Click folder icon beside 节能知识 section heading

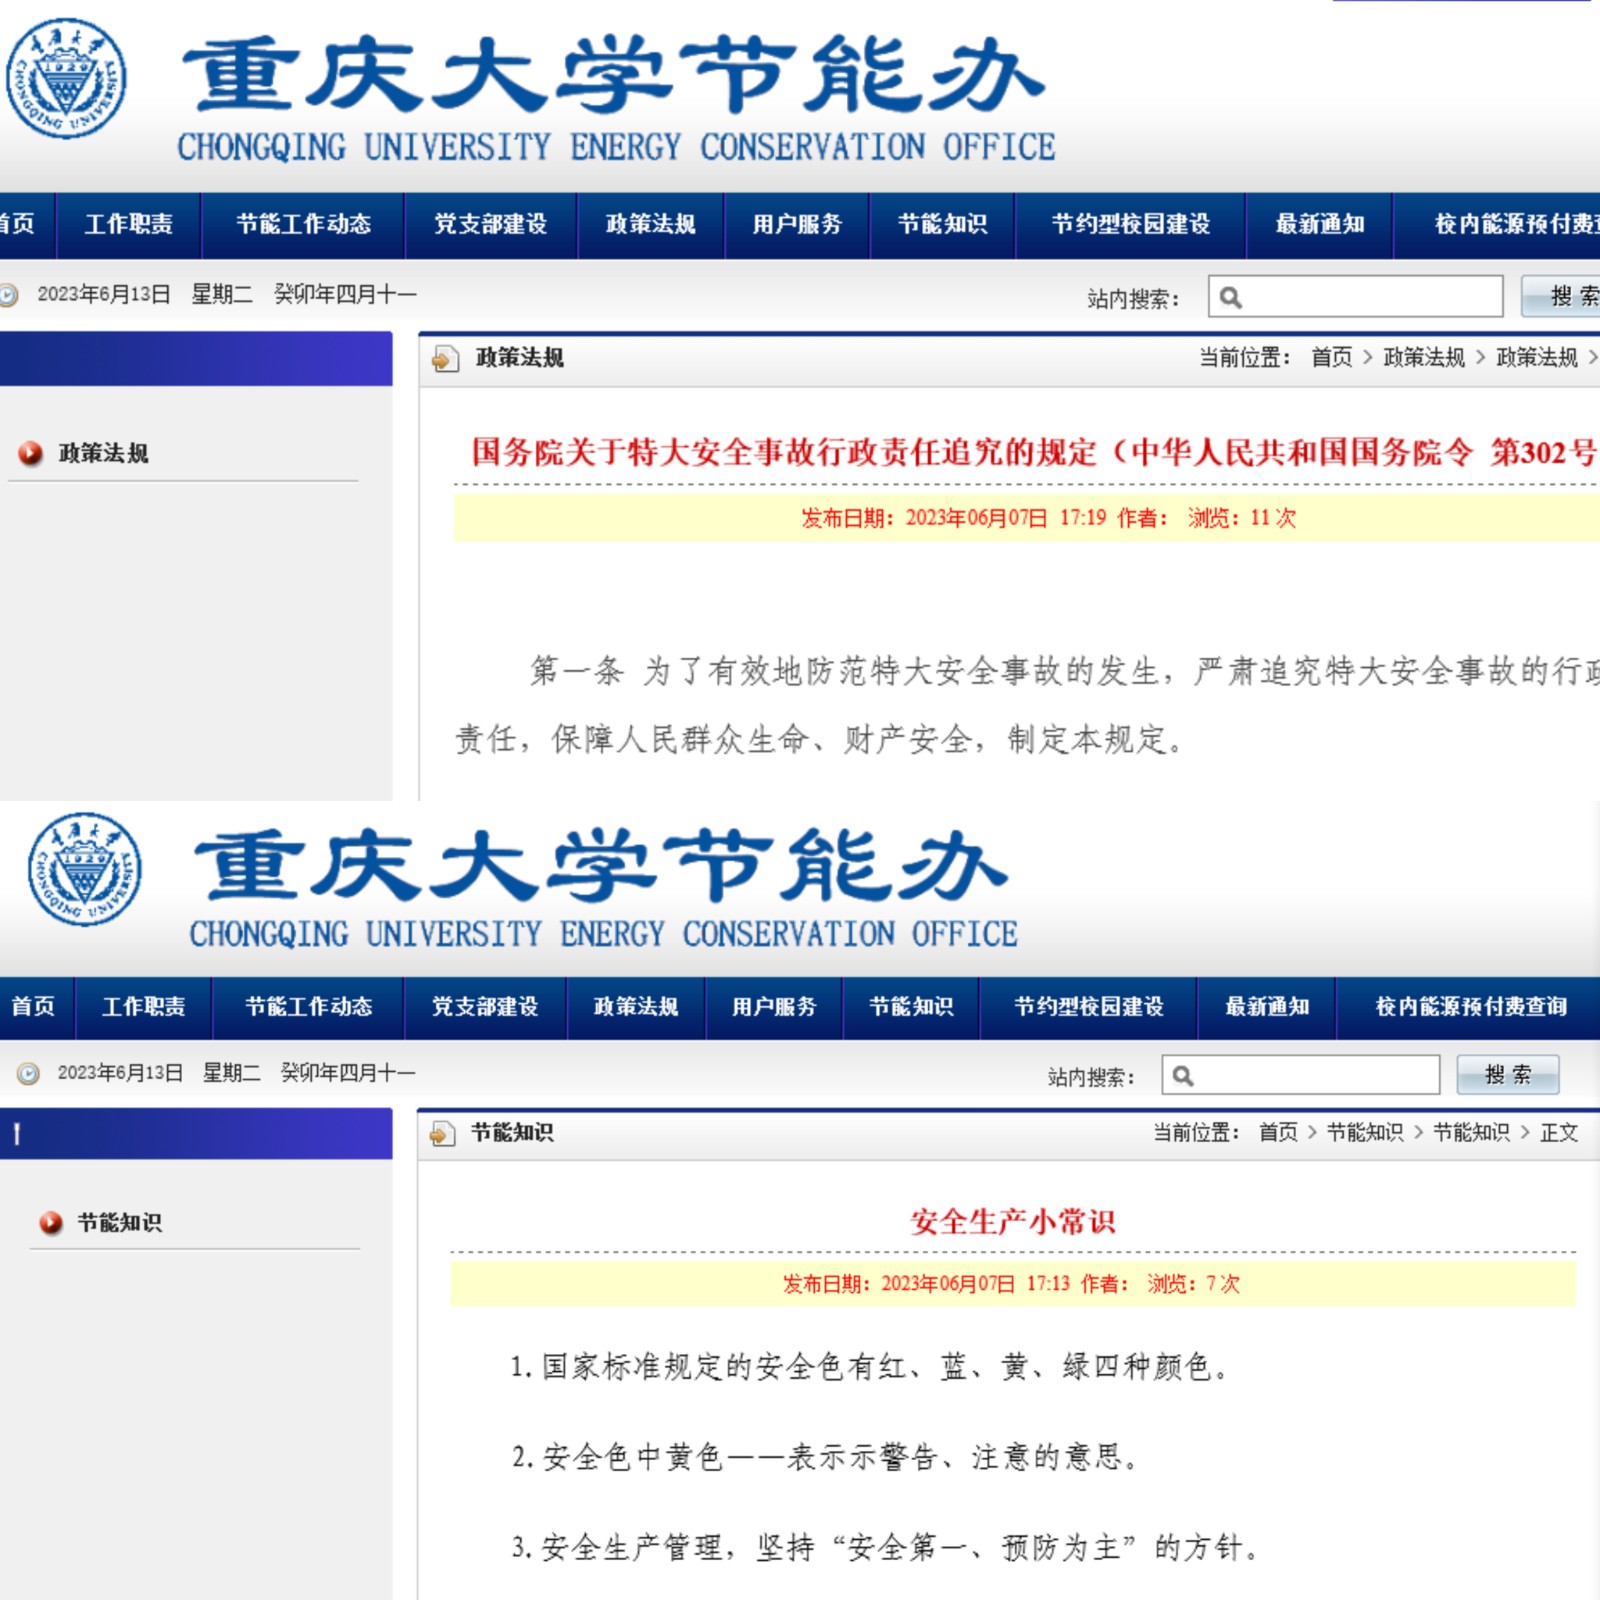point(441,1133)
